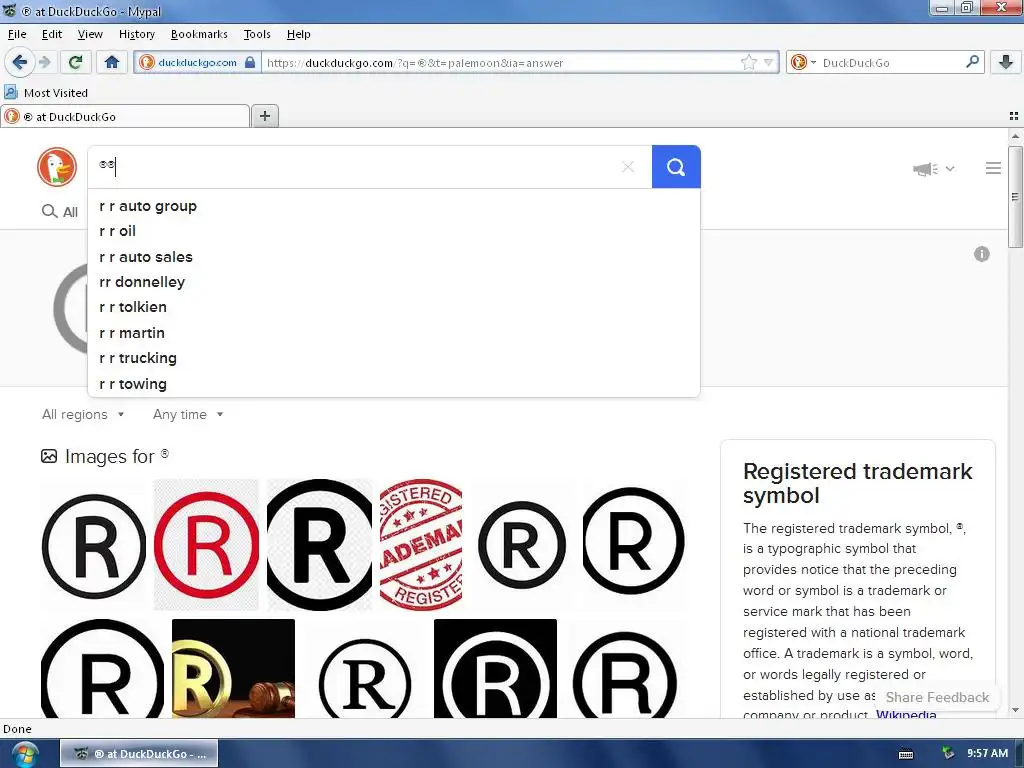Image resolution: width=1024 pixels, height=768 pixels.
Task: Pick suggestion 'r r auto group'
Action: click(x=394, y=206)
